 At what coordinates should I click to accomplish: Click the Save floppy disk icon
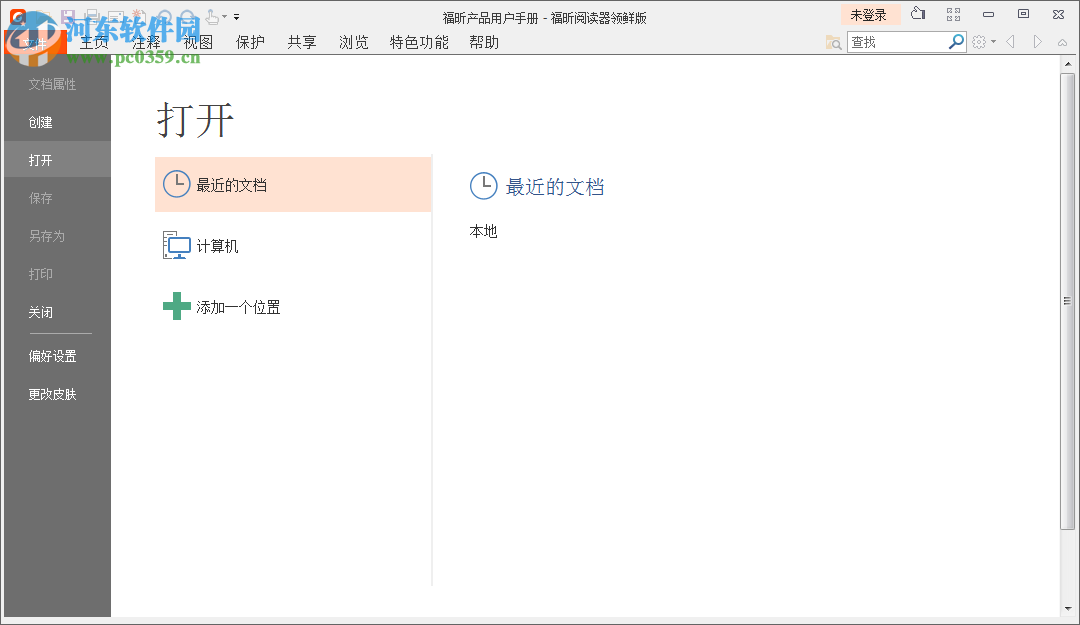click(x=68, y=17)
